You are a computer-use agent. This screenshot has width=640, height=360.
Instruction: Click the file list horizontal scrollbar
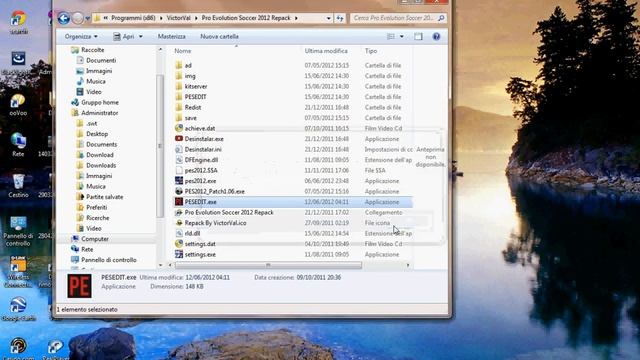(268, 265)
